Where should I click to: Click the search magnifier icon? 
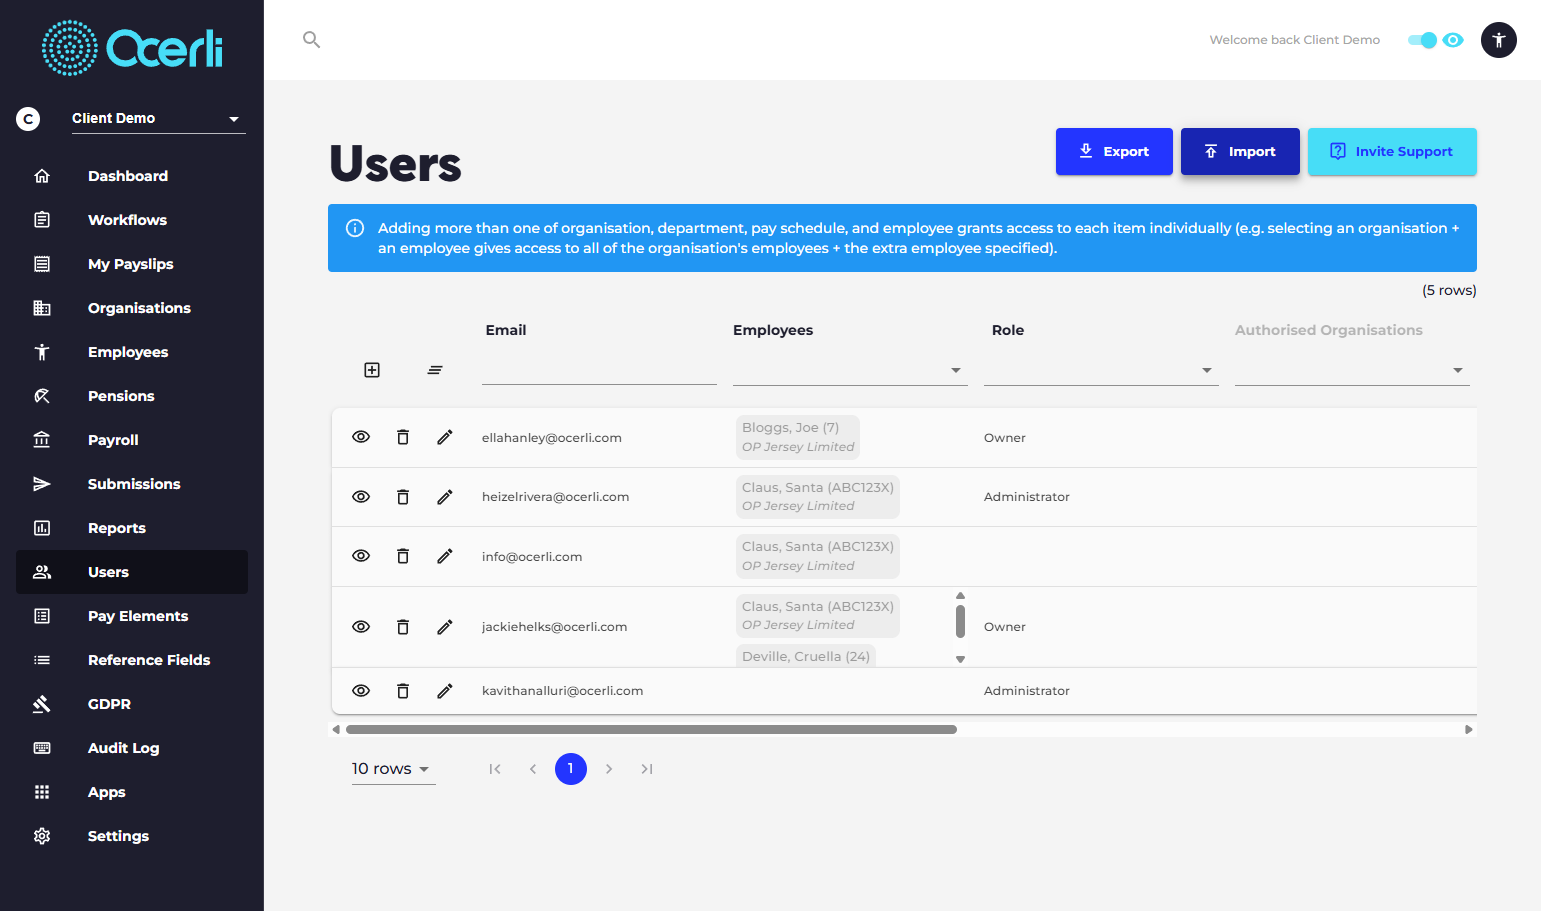pyautogui.click(x=311, y=40)
